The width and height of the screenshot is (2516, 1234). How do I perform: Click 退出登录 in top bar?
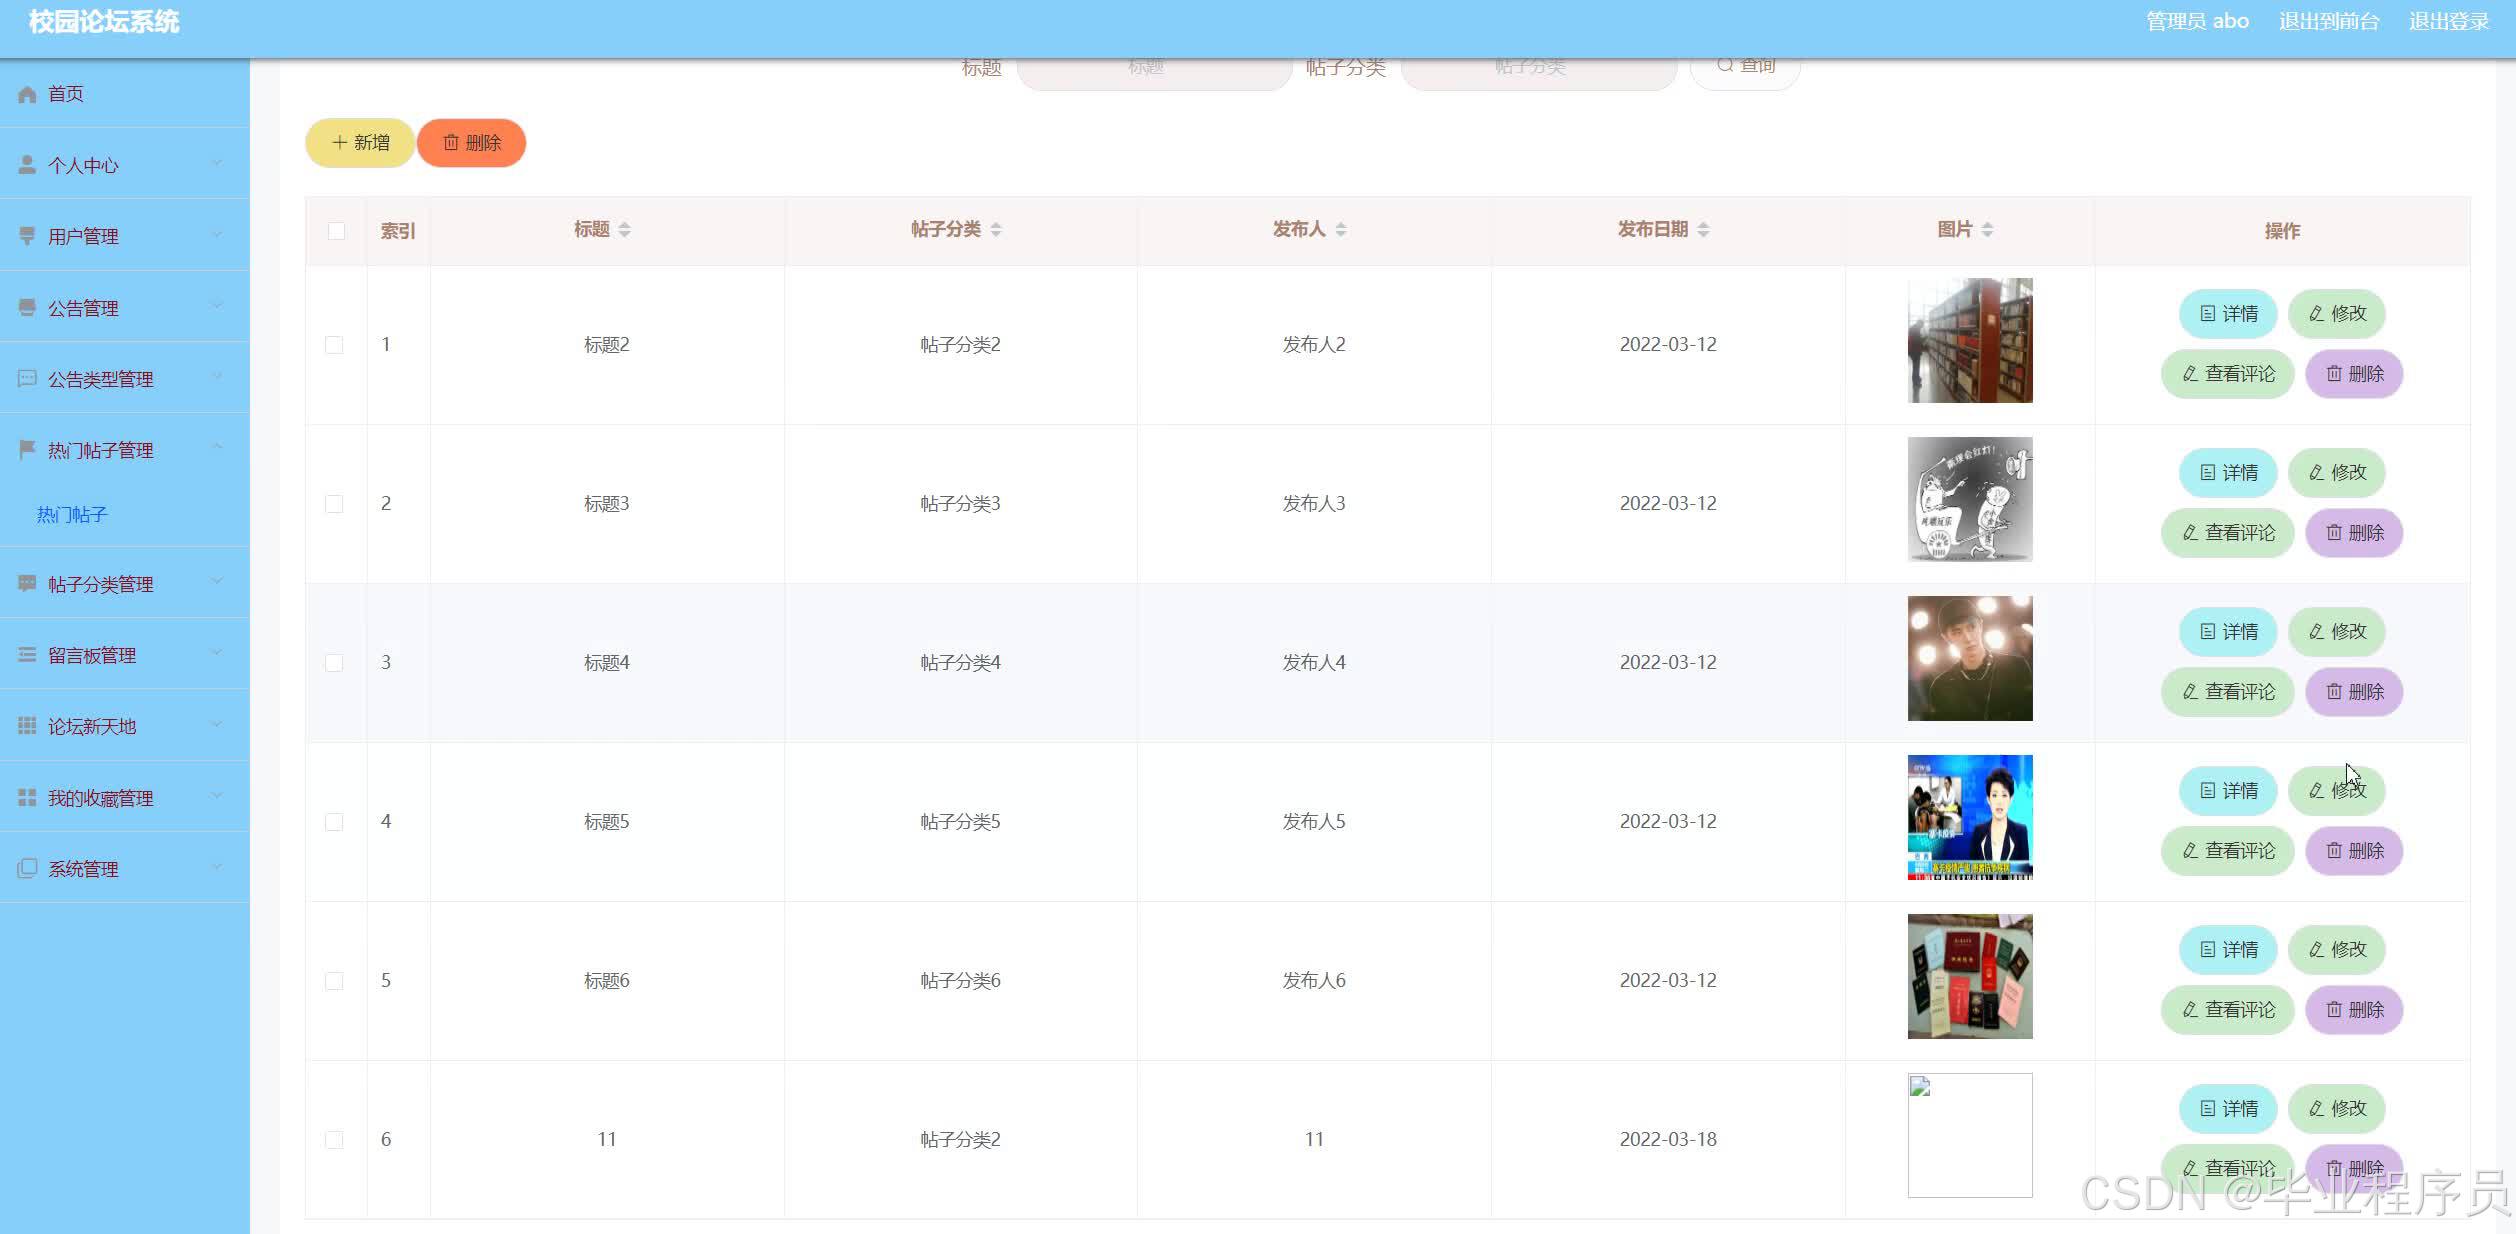point(2448,22)
